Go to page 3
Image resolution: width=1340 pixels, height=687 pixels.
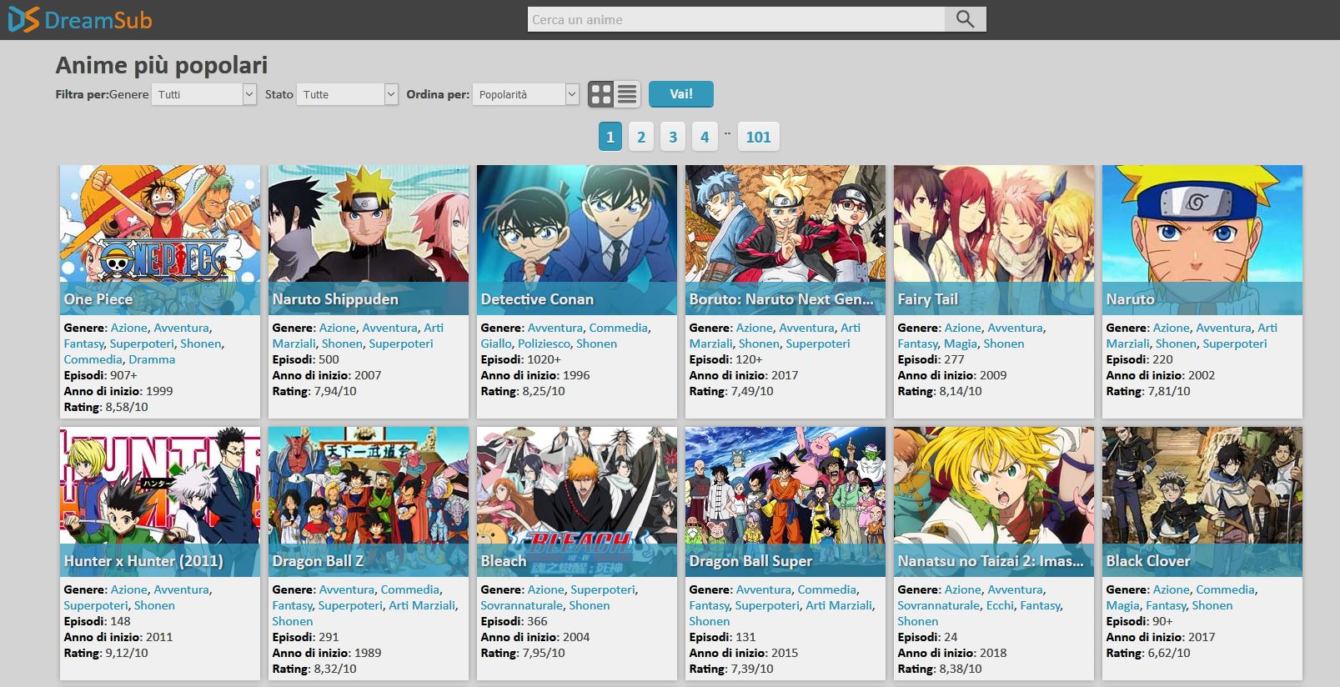[x=673, y=137]
